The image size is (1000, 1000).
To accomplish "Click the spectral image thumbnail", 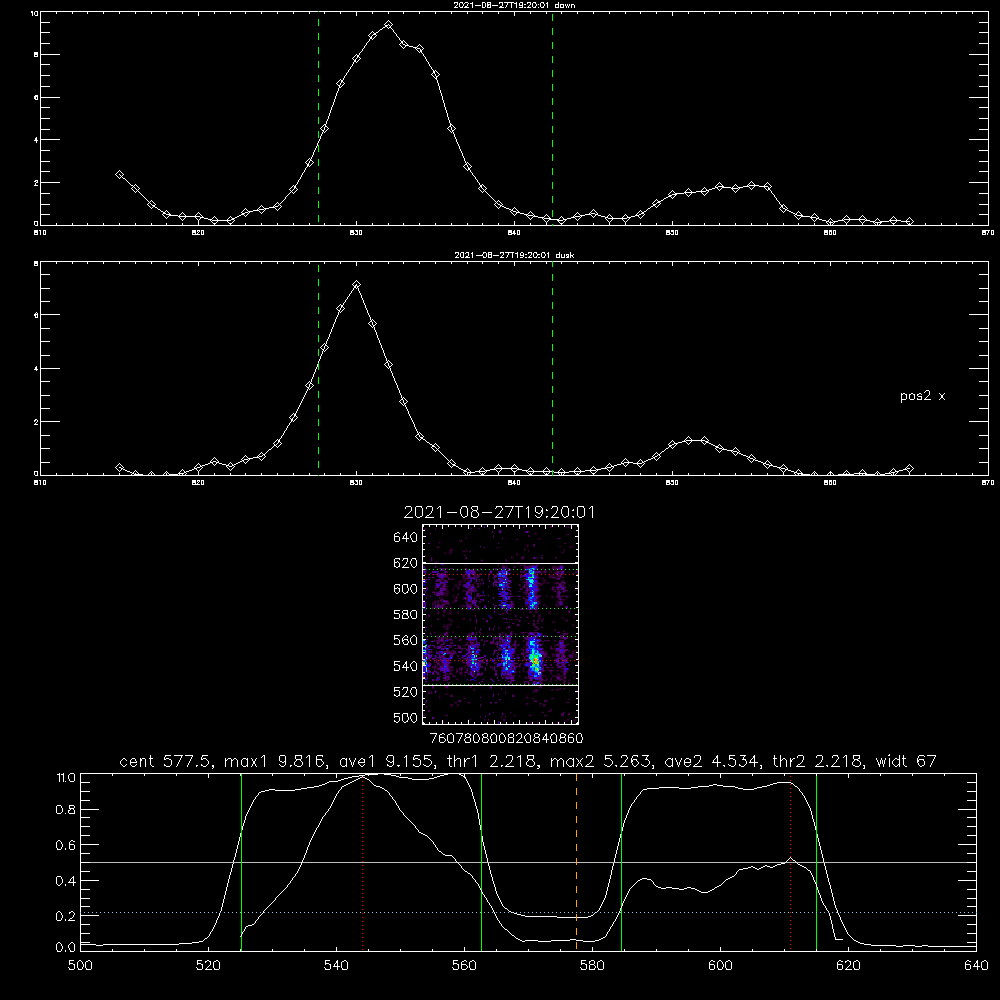I will (500, 624).
